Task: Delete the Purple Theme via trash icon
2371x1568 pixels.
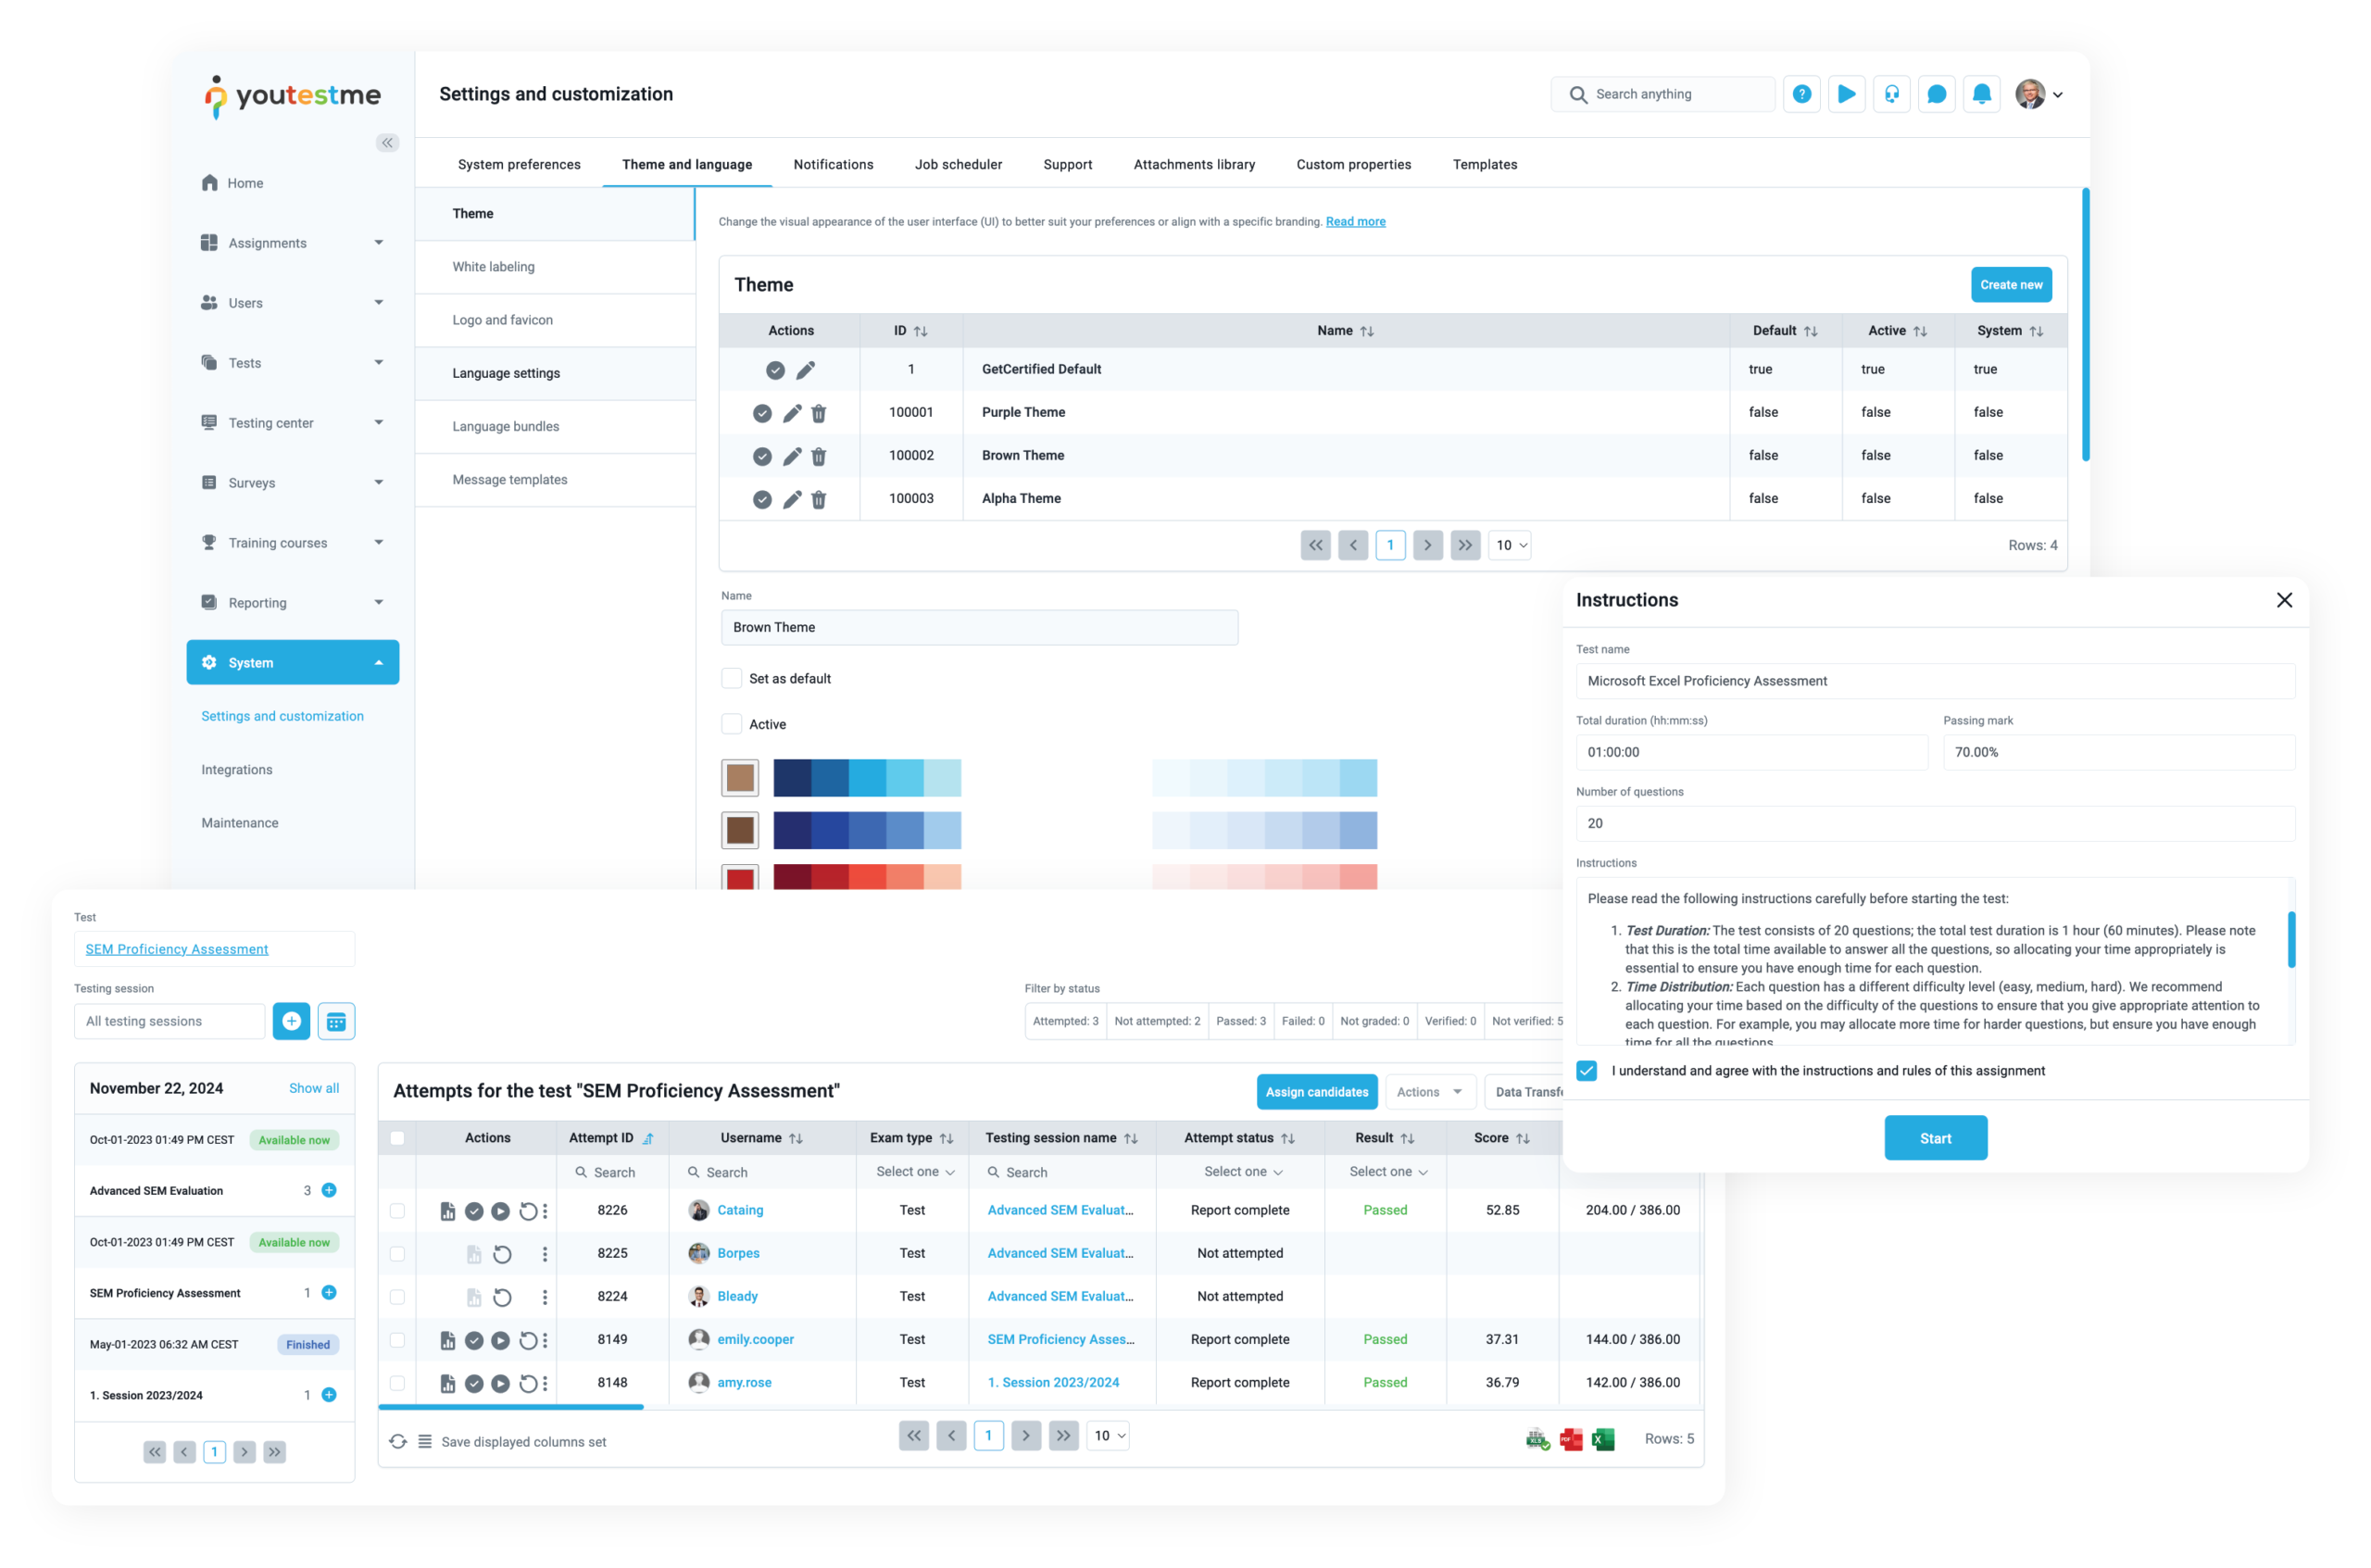Action: click(x=819, y=413)
